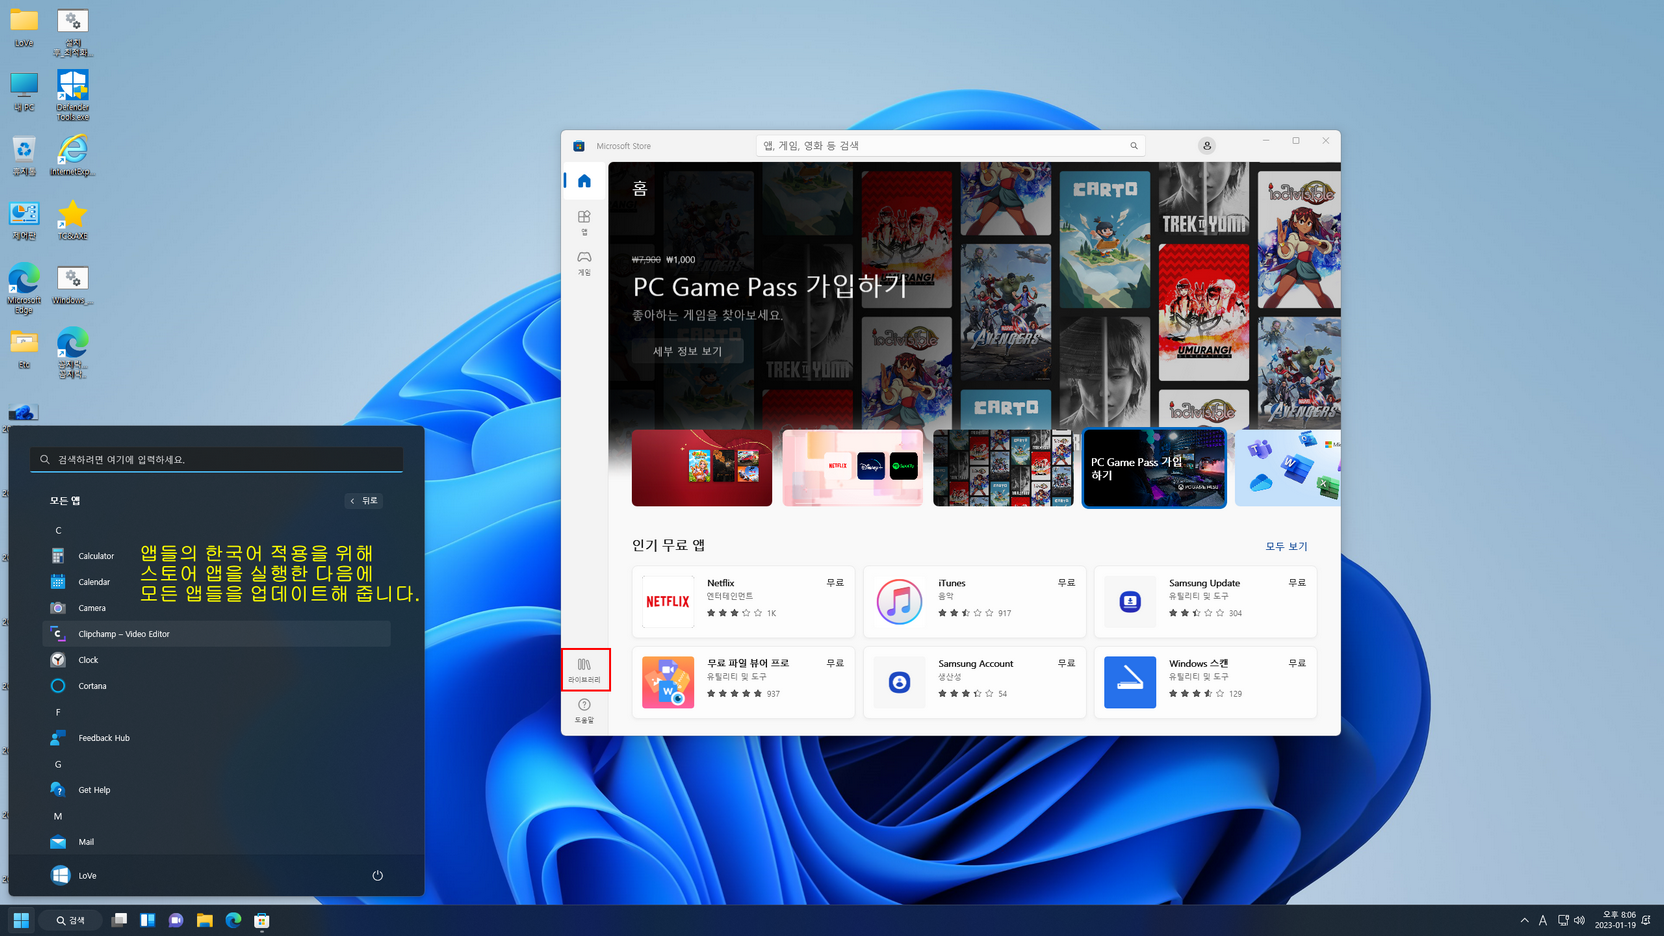Launch Calculator from the app list
This screenshot has height=936, width=1664.
click(x=216, y=556)
